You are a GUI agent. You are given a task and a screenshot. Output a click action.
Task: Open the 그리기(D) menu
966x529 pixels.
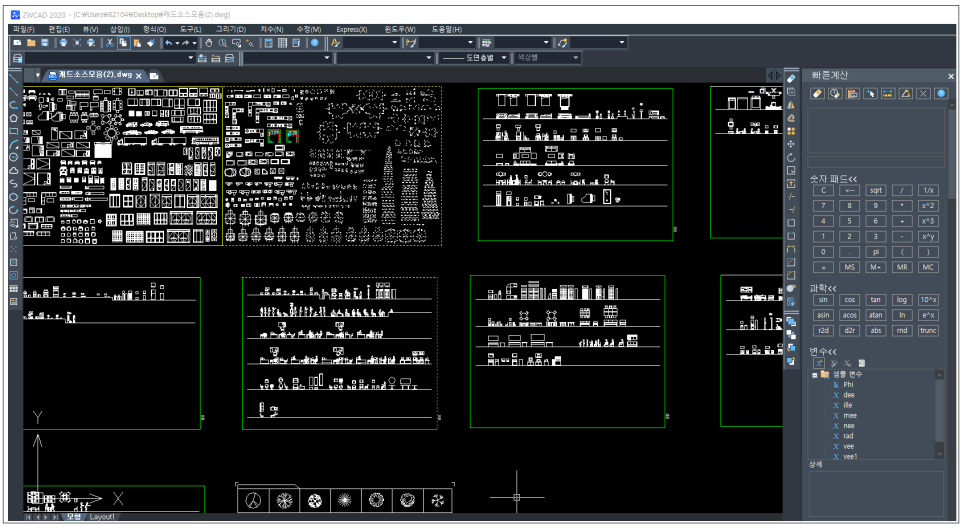click(231, 29)
